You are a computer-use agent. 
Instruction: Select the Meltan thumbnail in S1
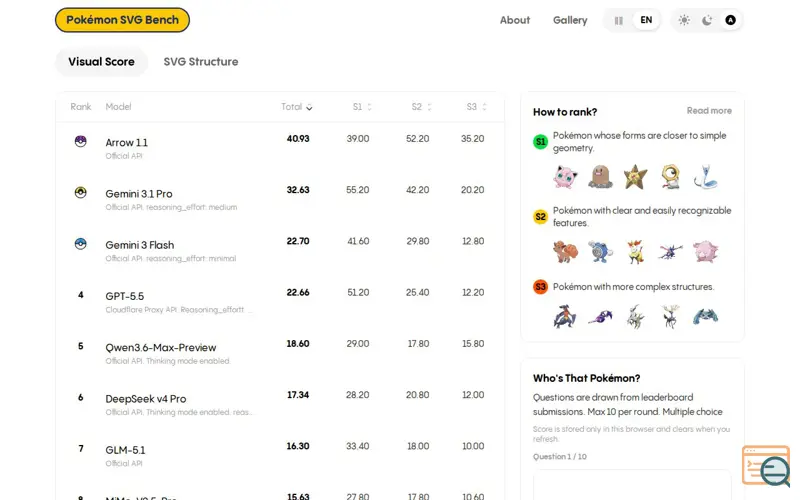[x=670, y=177]
